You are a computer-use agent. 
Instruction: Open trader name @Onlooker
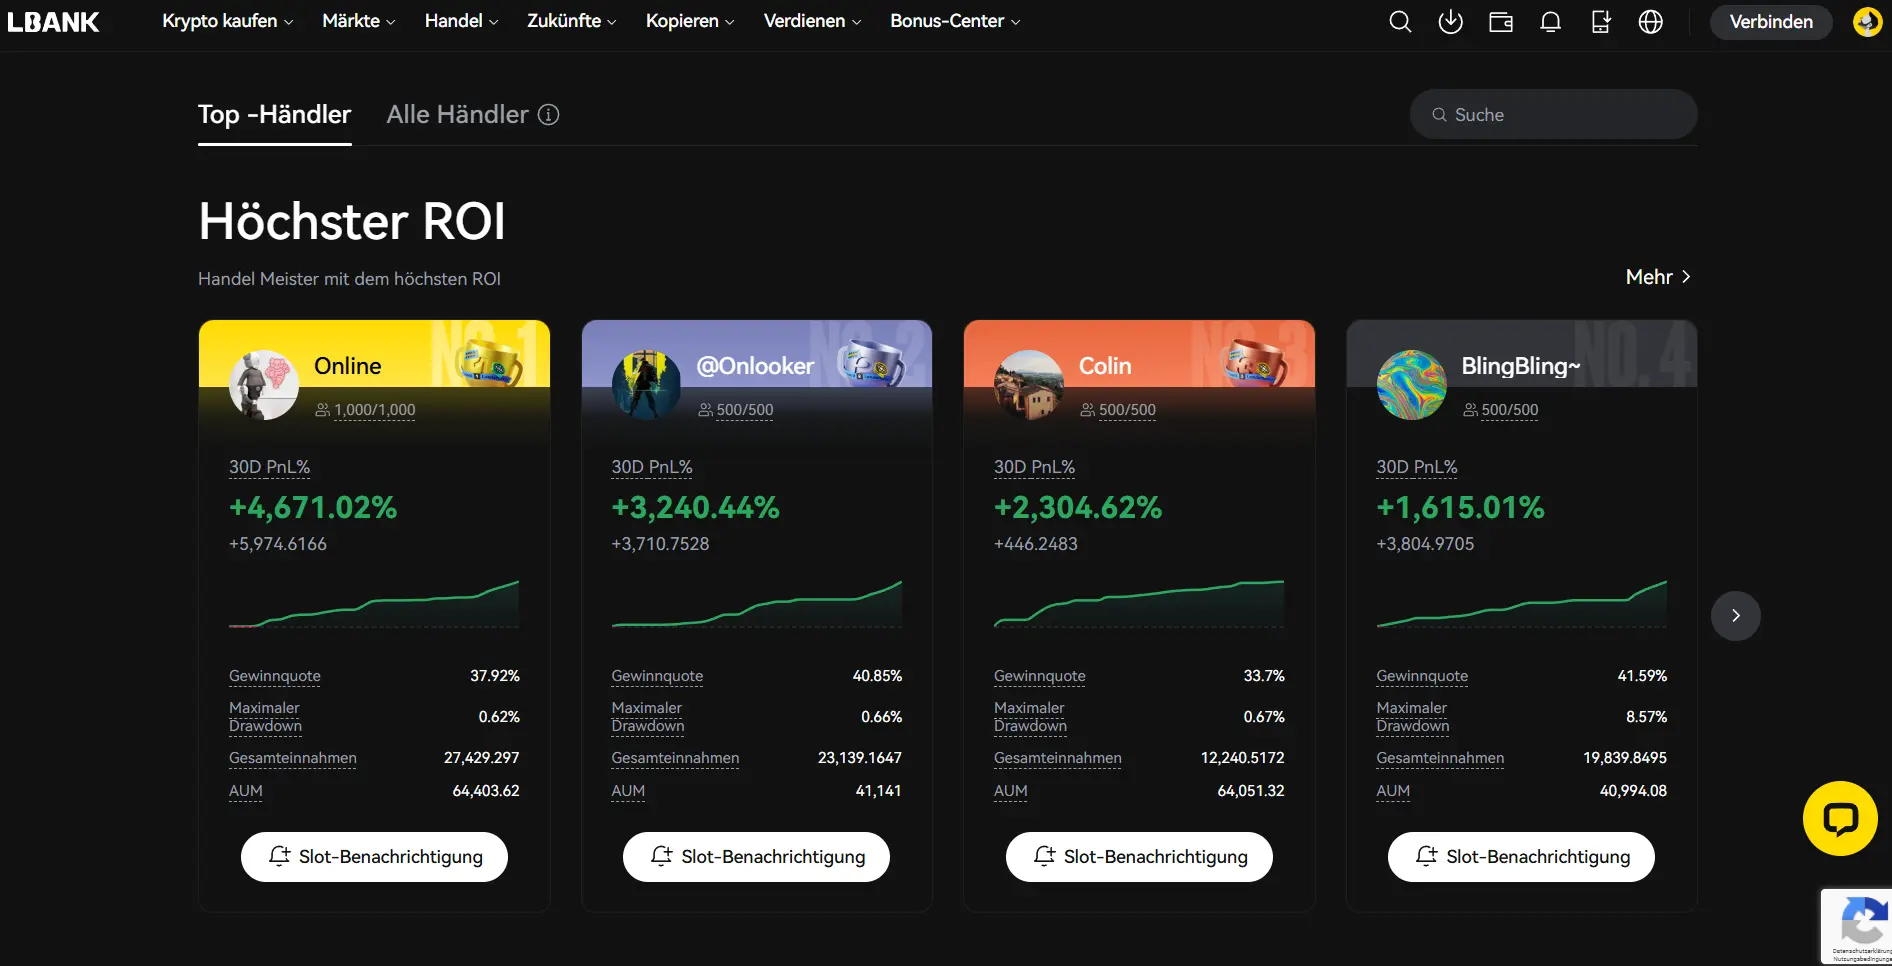point(755,366)
